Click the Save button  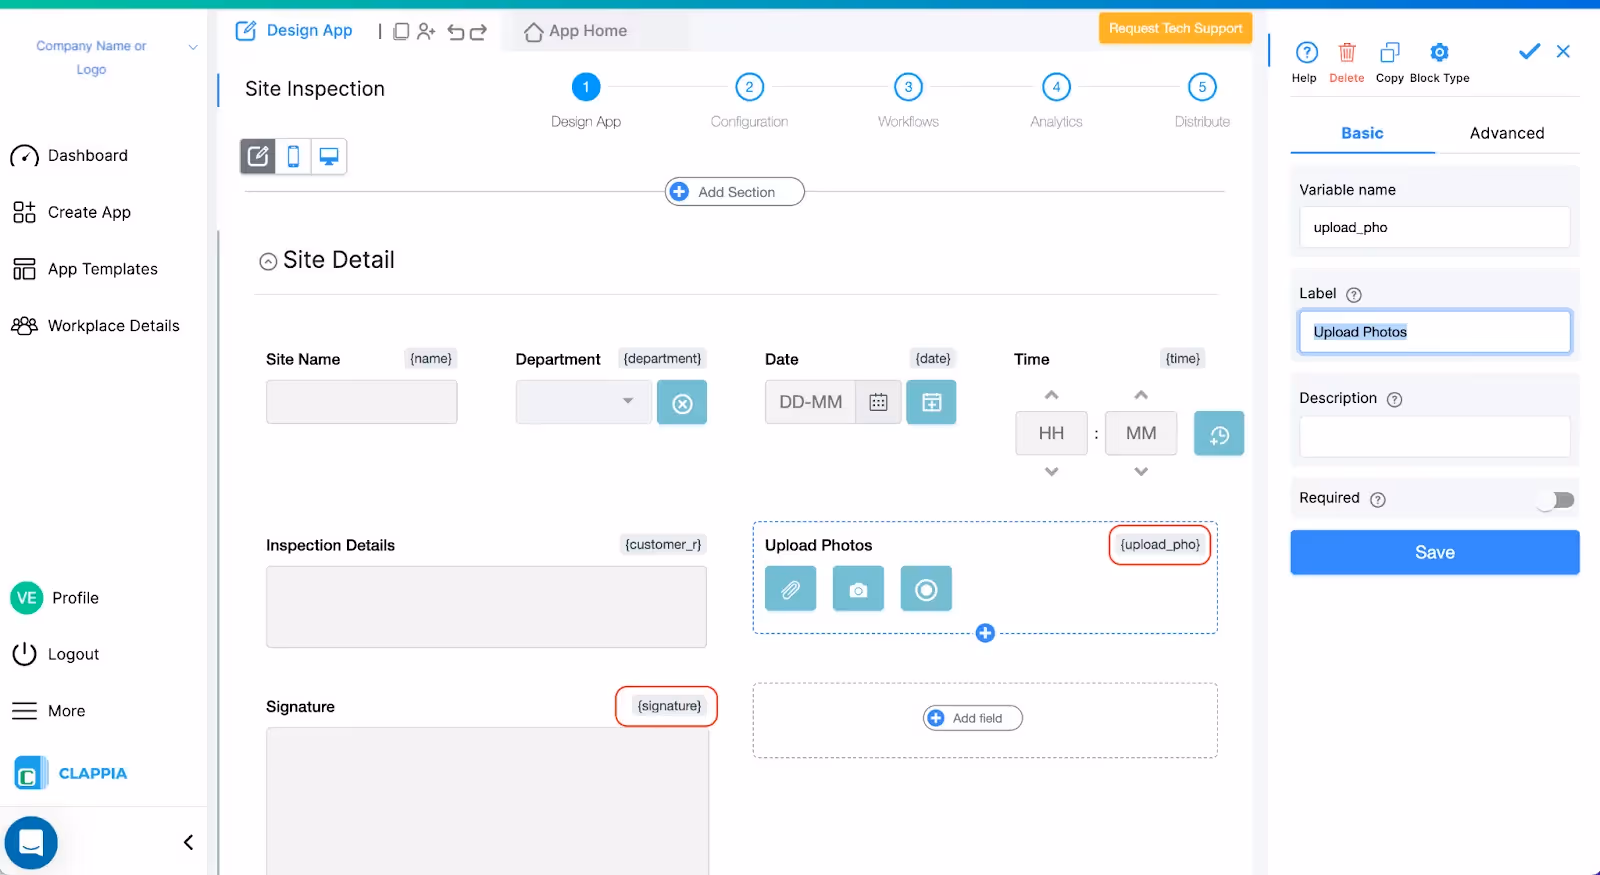[1435, 552]
